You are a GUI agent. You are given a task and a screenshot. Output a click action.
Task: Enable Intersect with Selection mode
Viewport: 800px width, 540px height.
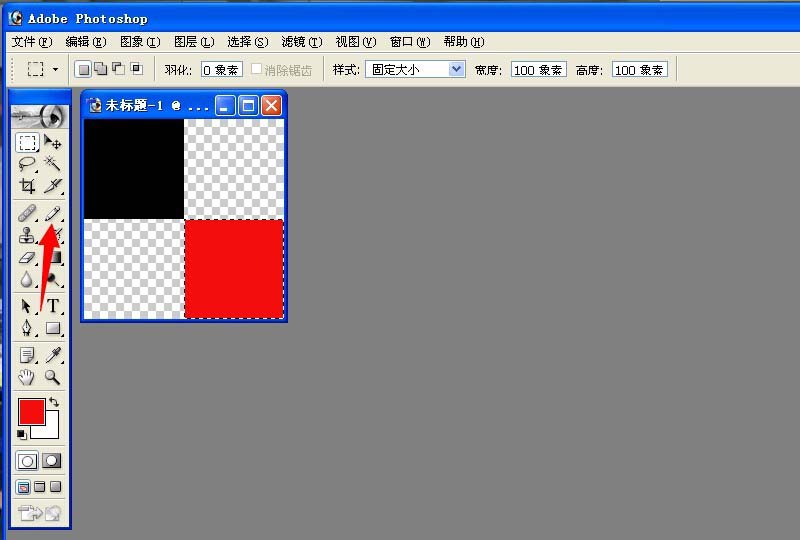point(136,69)
